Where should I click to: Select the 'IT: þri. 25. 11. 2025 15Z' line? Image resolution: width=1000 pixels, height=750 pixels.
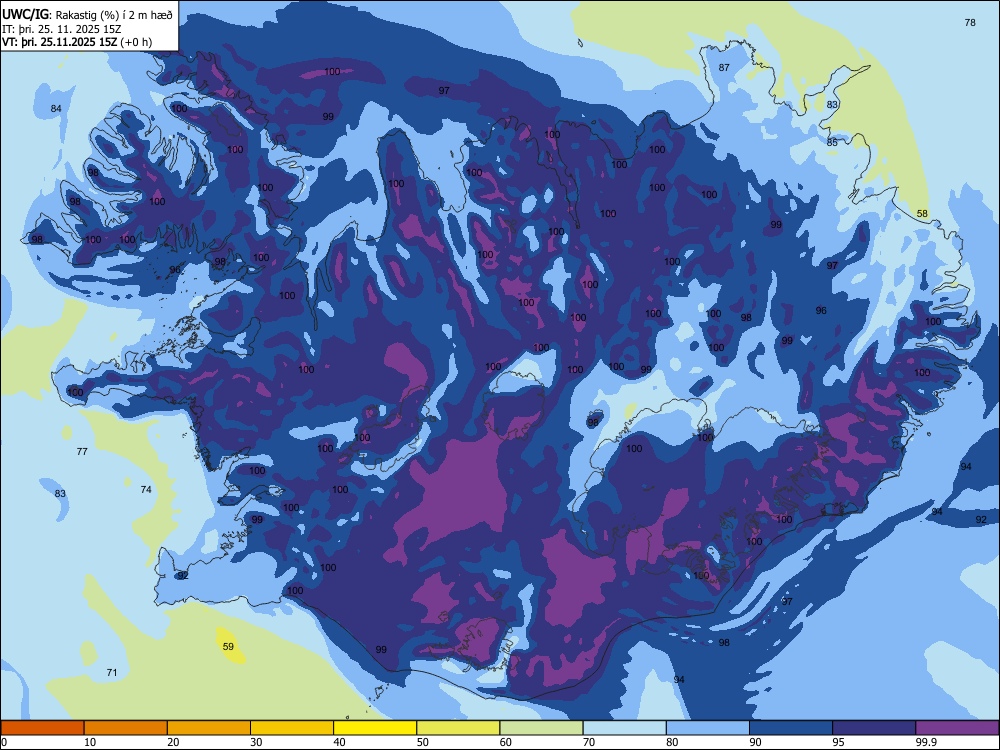(61, 29)
